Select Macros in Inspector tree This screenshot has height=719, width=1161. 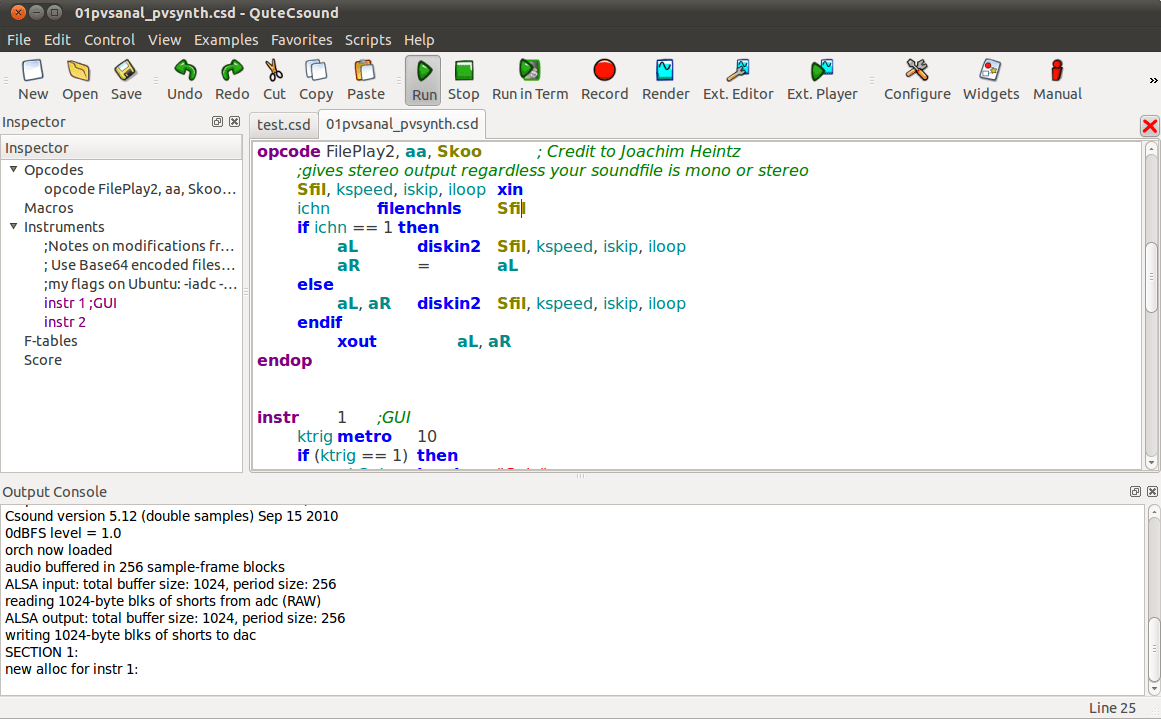coord(49,208)
